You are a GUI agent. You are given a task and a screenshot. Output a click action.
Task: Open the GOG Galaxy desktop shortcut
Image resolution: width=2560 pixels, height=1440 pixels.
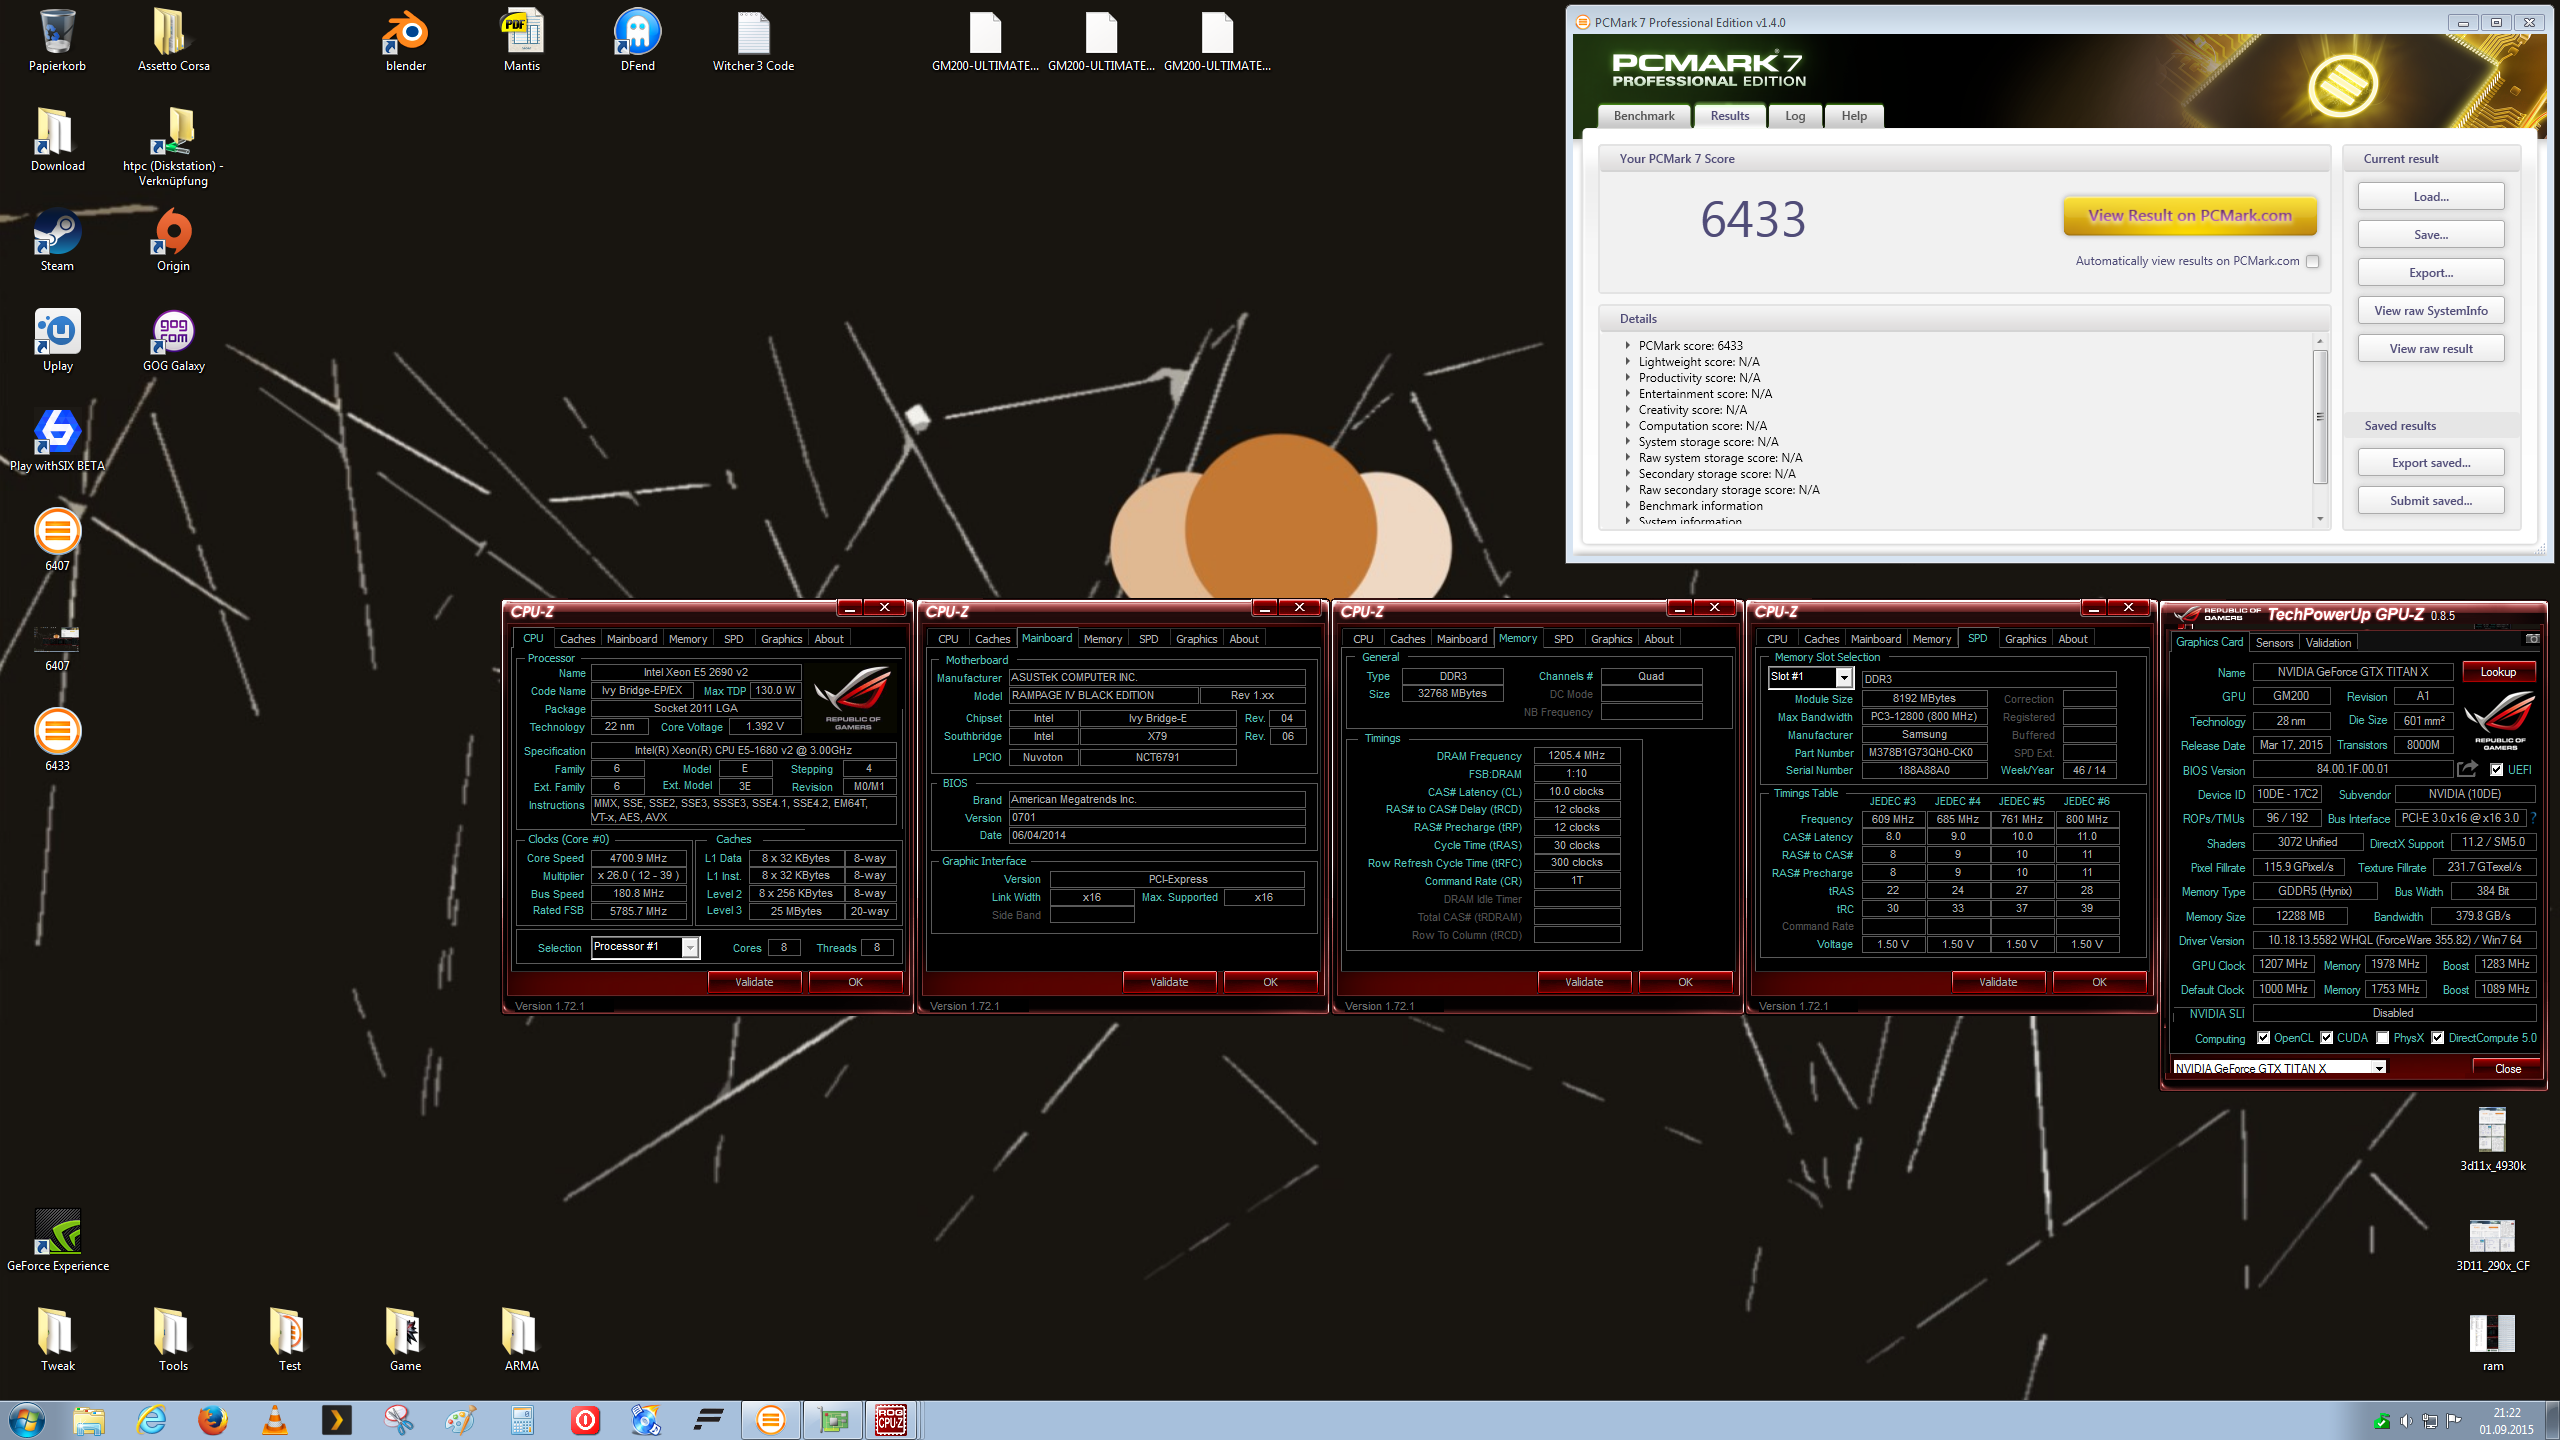[173, 341]
